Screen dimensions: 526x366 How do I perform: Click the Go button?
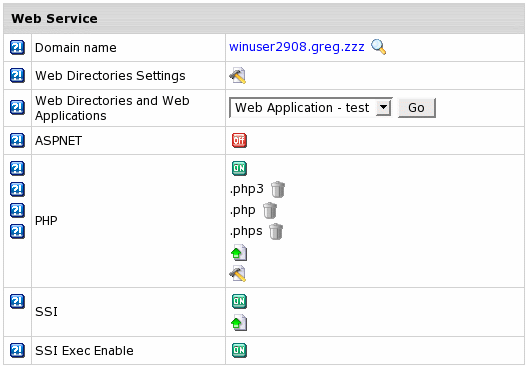pyautogui.click(x=417, y=108)
